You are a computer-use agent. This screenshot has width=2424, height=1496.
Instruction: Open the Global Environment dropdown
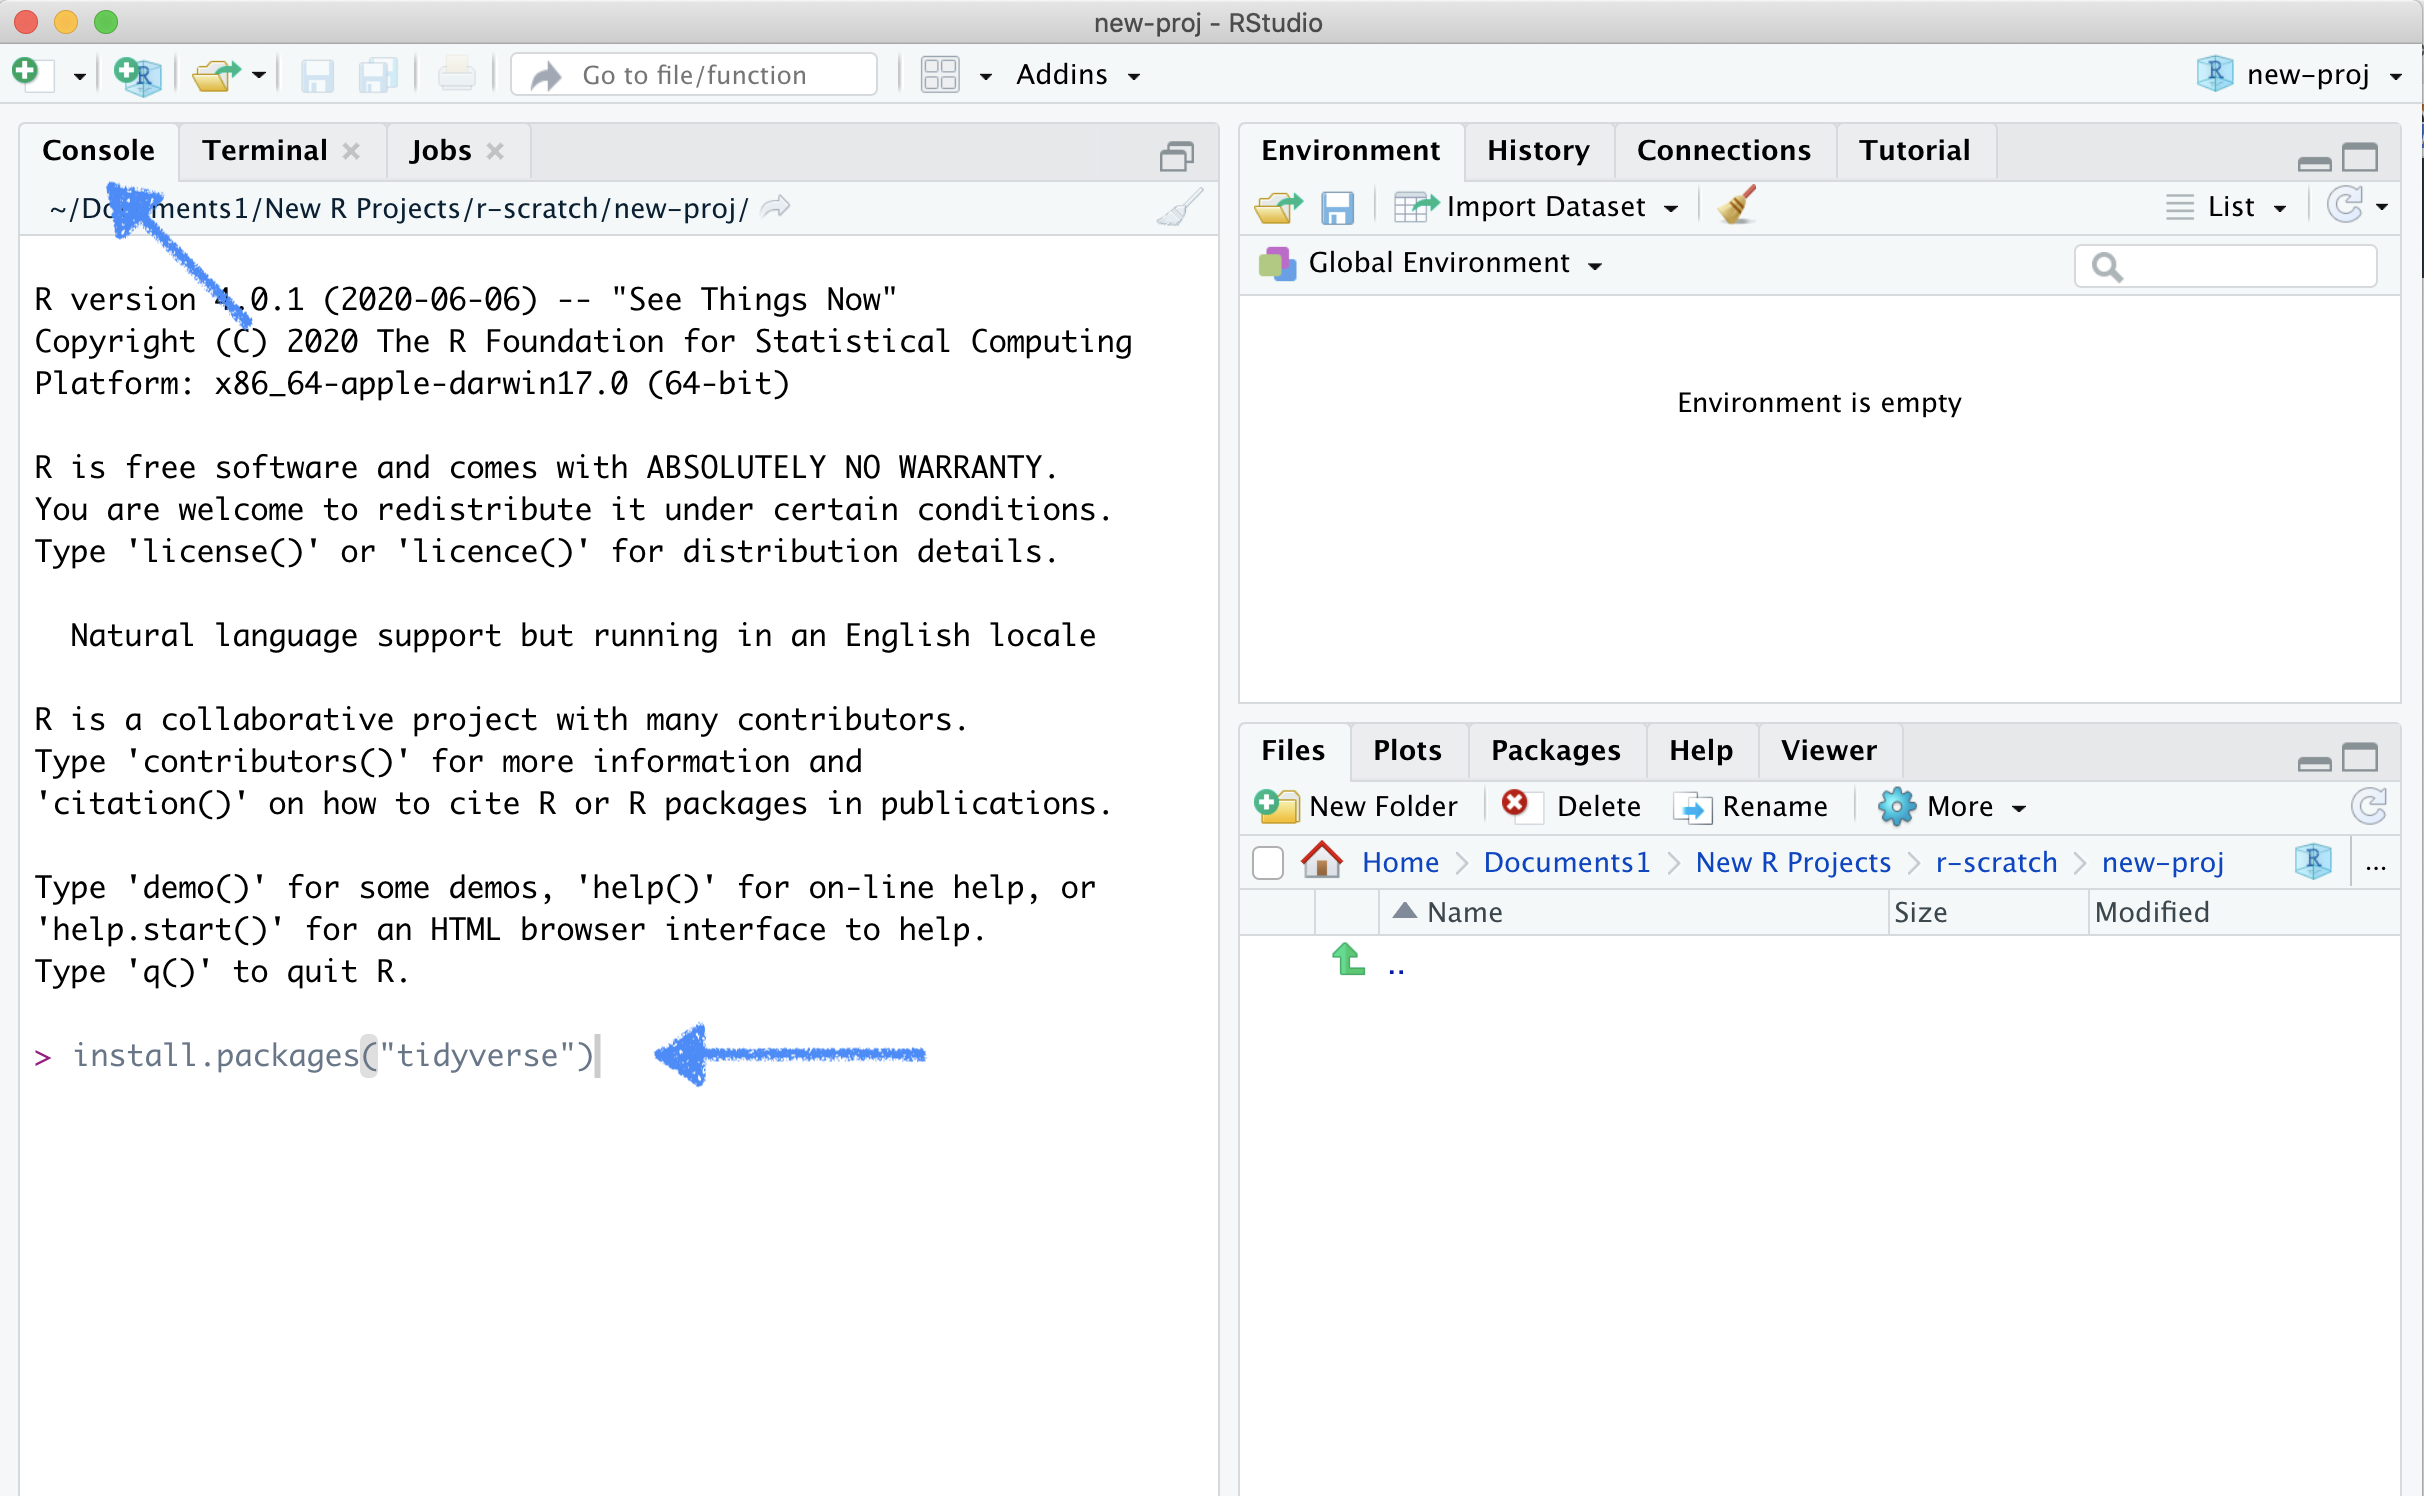(x=1430, y=263)
